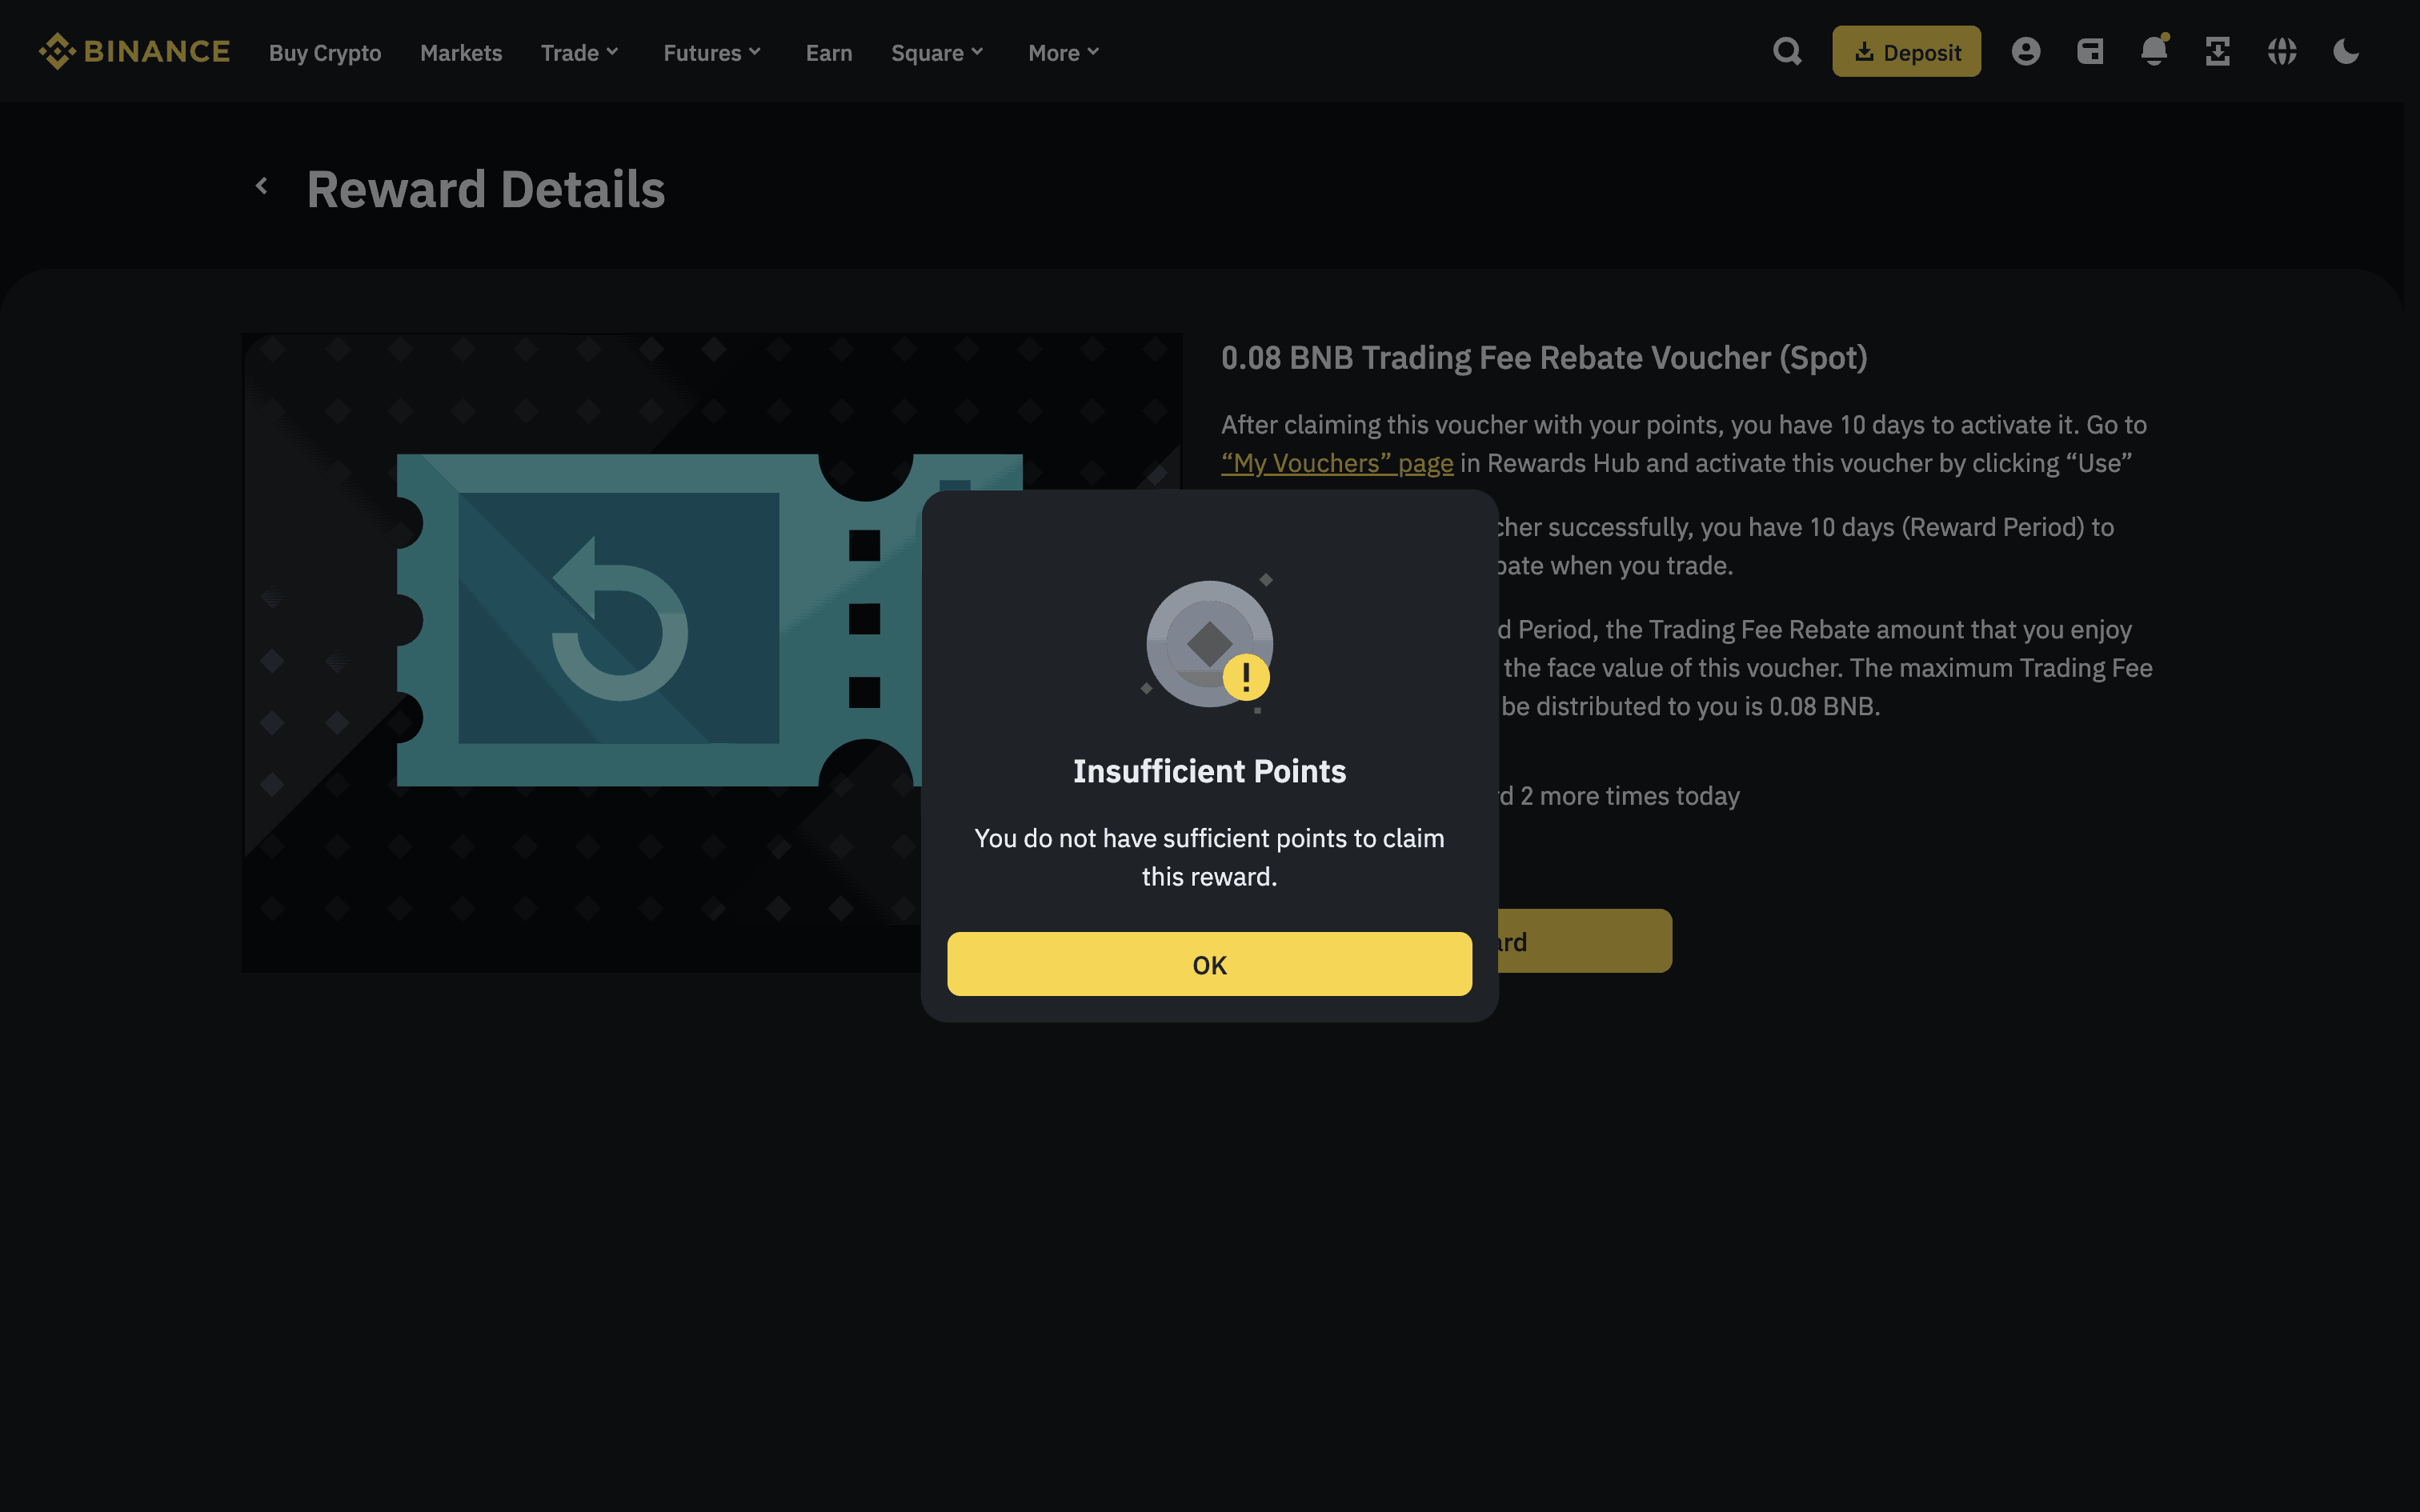
Task: Open the Markets page
Action: pyautogui.click(x=461, y=53)
